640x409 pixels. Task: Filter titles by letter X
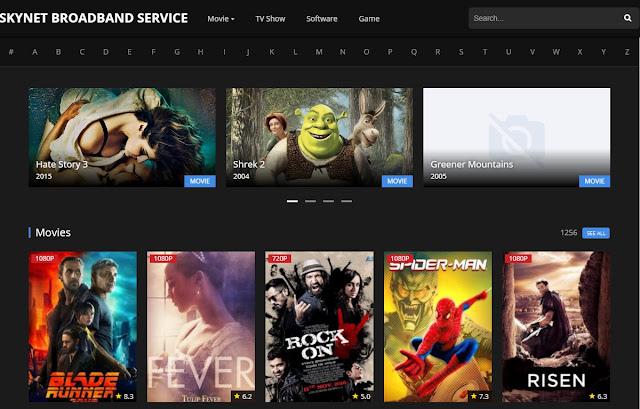580,52
